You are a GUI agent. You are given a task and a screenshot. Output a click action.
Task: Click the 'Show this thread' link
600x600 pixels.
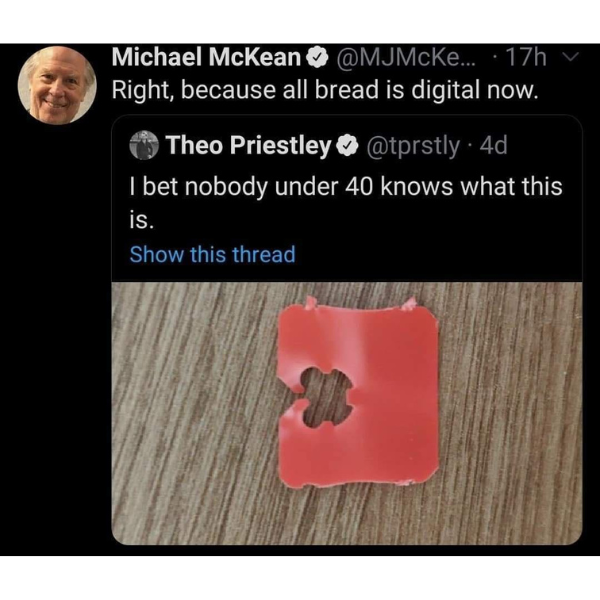tap(213, 254)
